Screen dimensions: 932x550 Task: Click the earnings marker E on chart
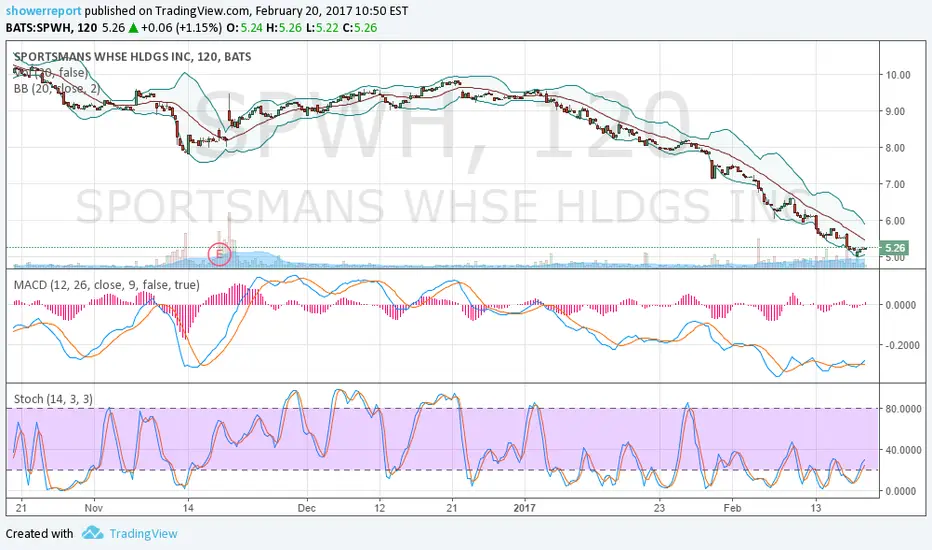coord(219,254)
